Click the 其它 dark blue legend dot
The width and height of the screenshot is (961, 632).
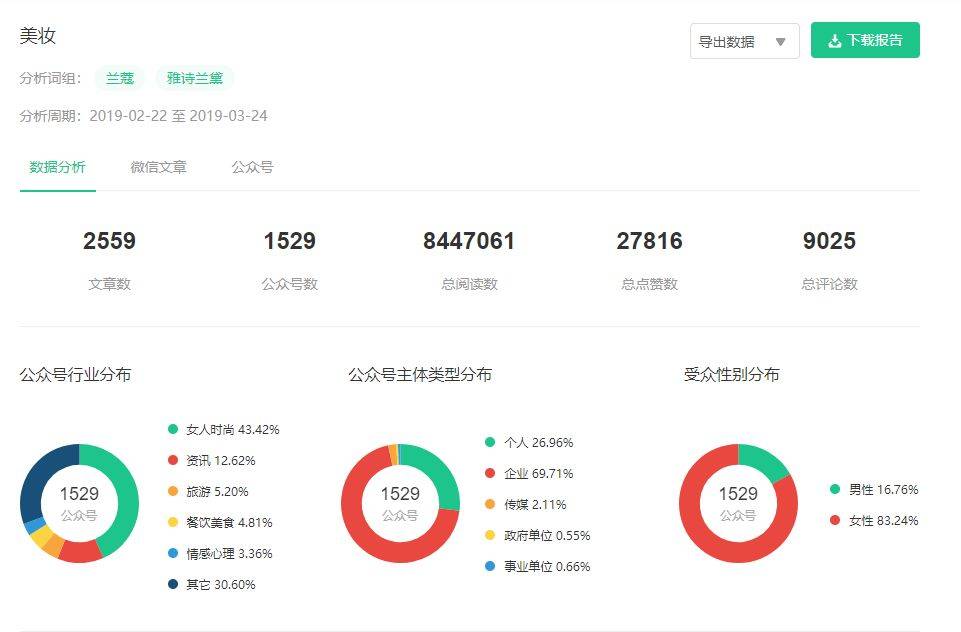(173, 584)
